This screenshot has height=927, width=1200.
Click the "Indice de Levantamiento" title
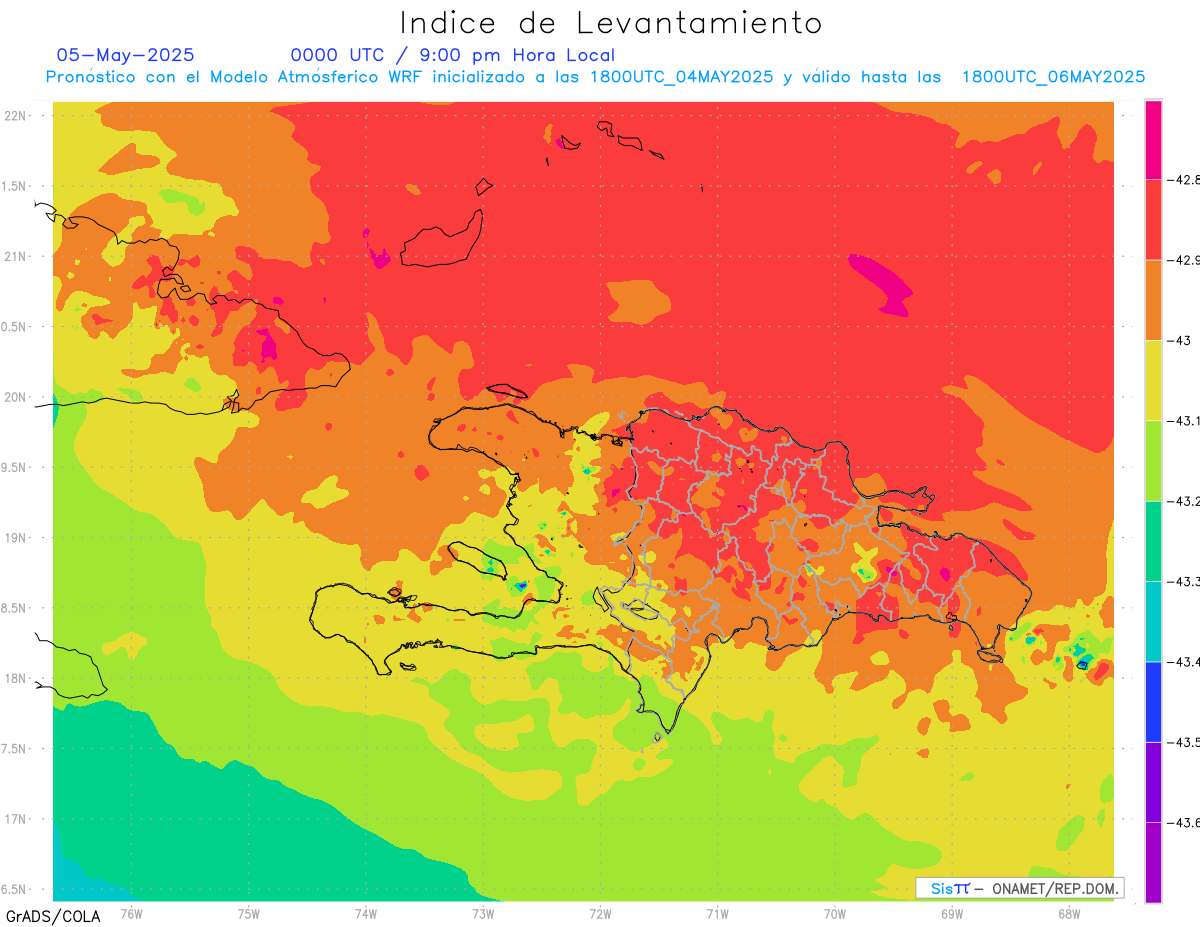pos(611,23)
